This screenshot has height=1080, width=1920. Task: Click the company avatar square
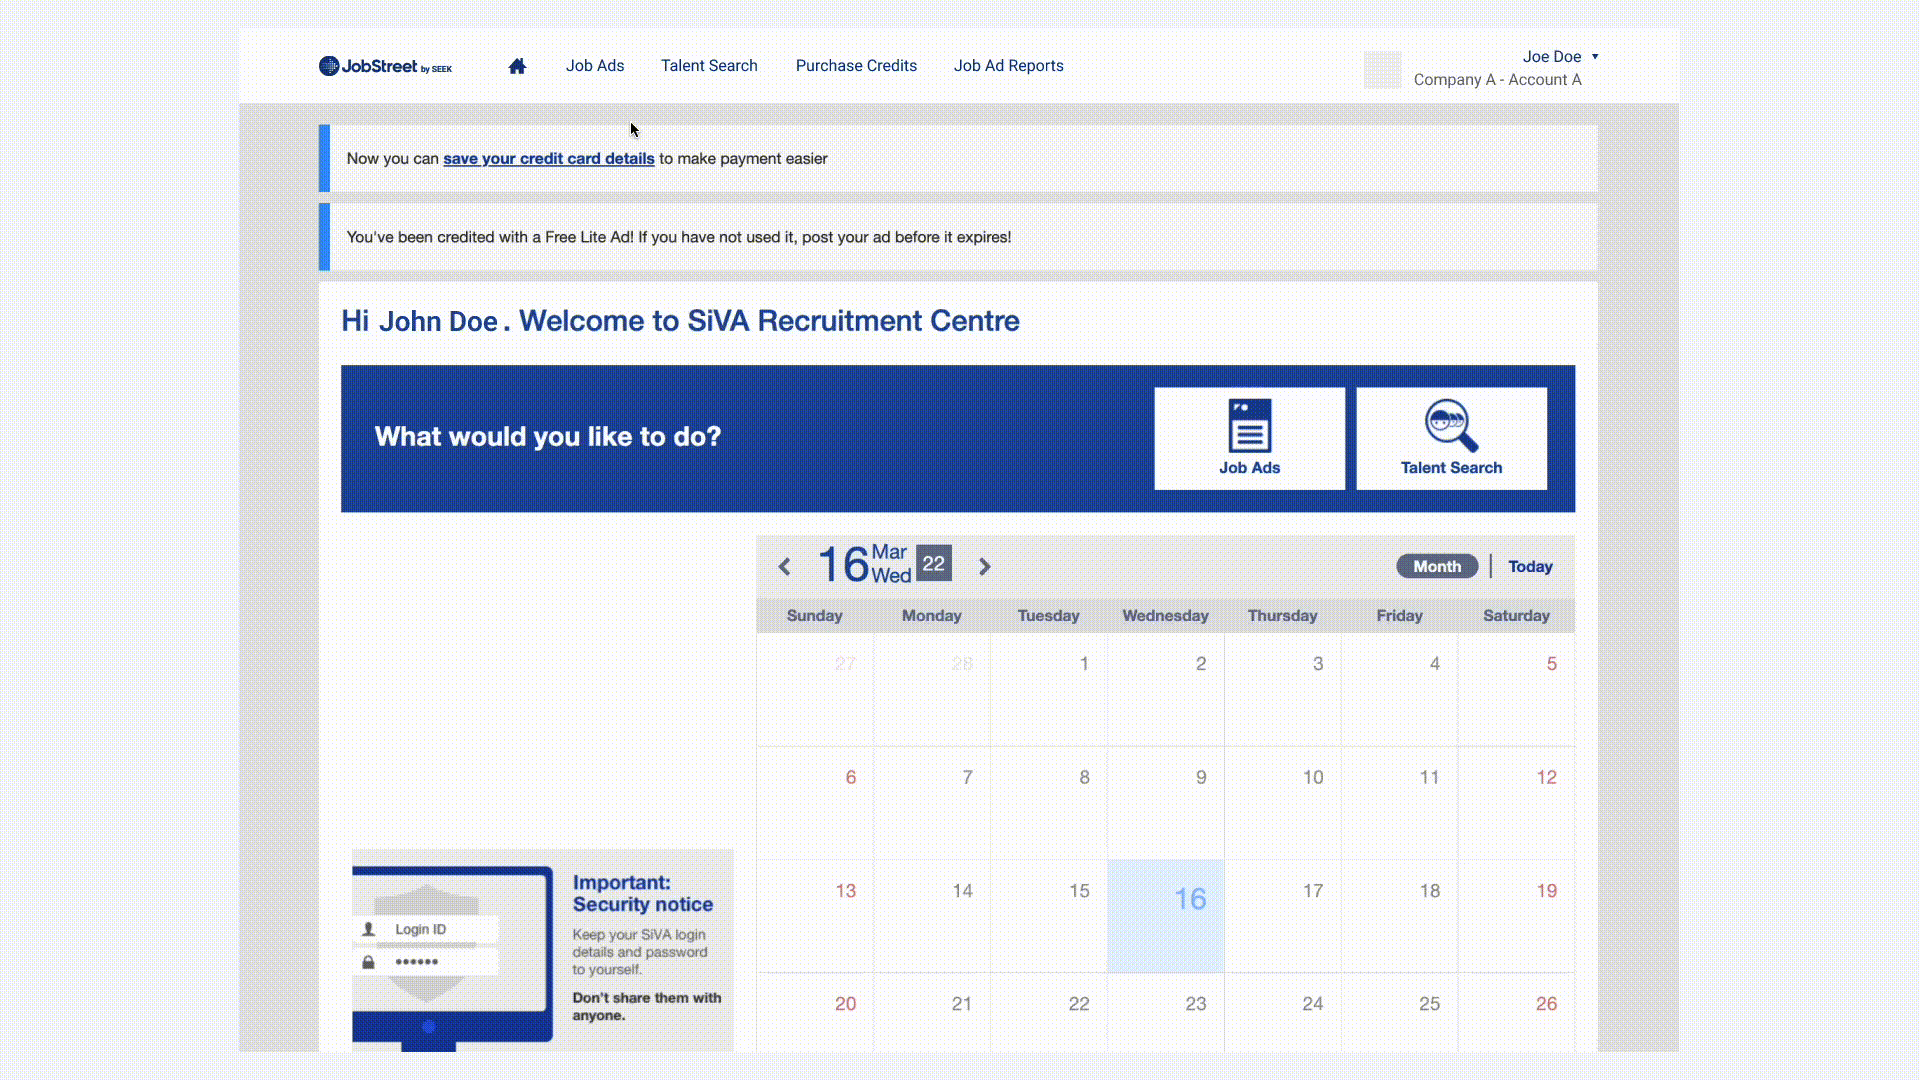pyautogui.click(x=1382, y=70)
